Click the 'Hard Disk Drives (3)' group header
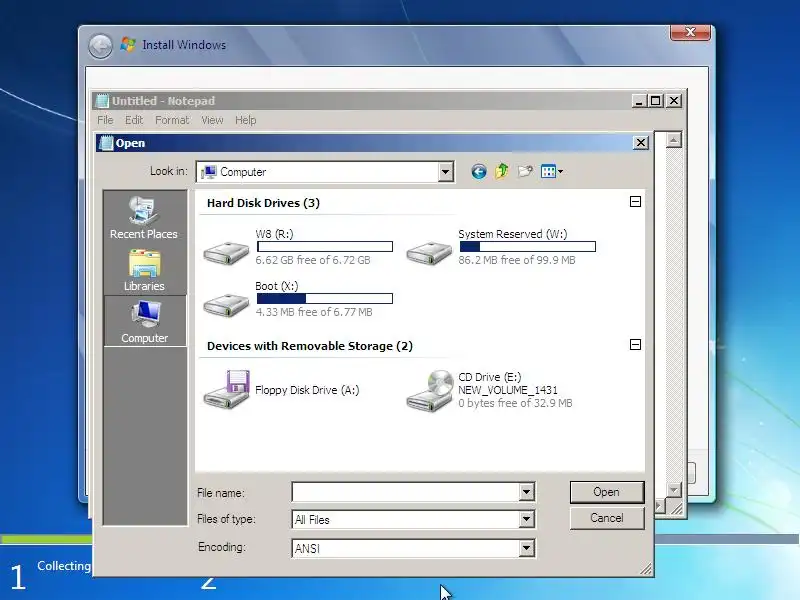Screen dimensions: 800x600 pos(263,203)
